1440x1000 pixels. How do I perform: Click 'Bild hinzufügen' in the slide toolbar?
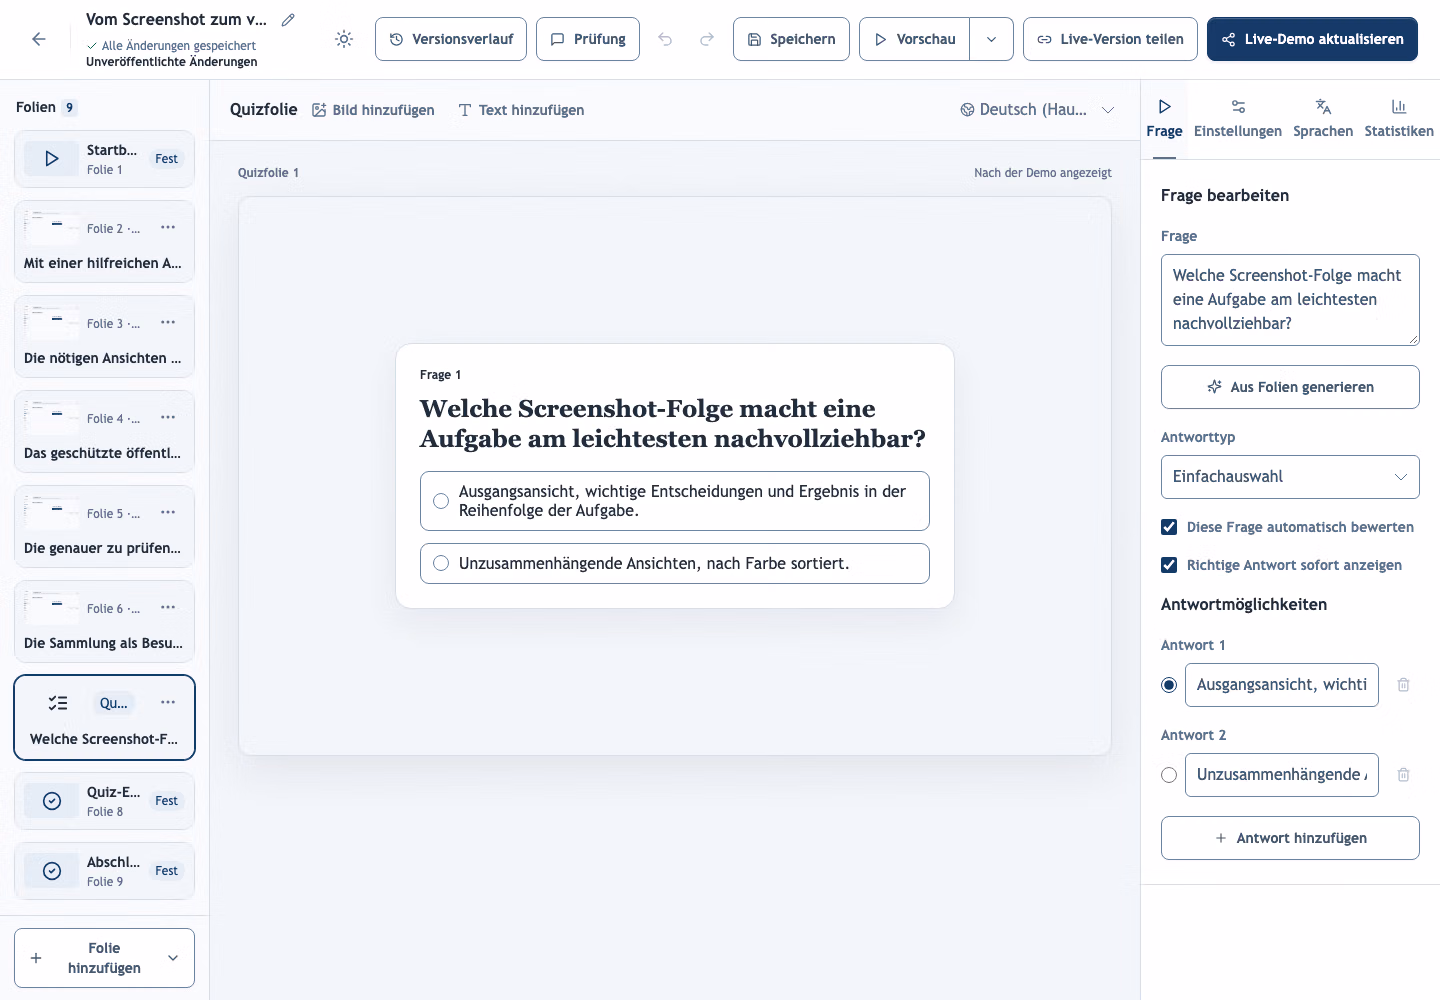[373, 110]
